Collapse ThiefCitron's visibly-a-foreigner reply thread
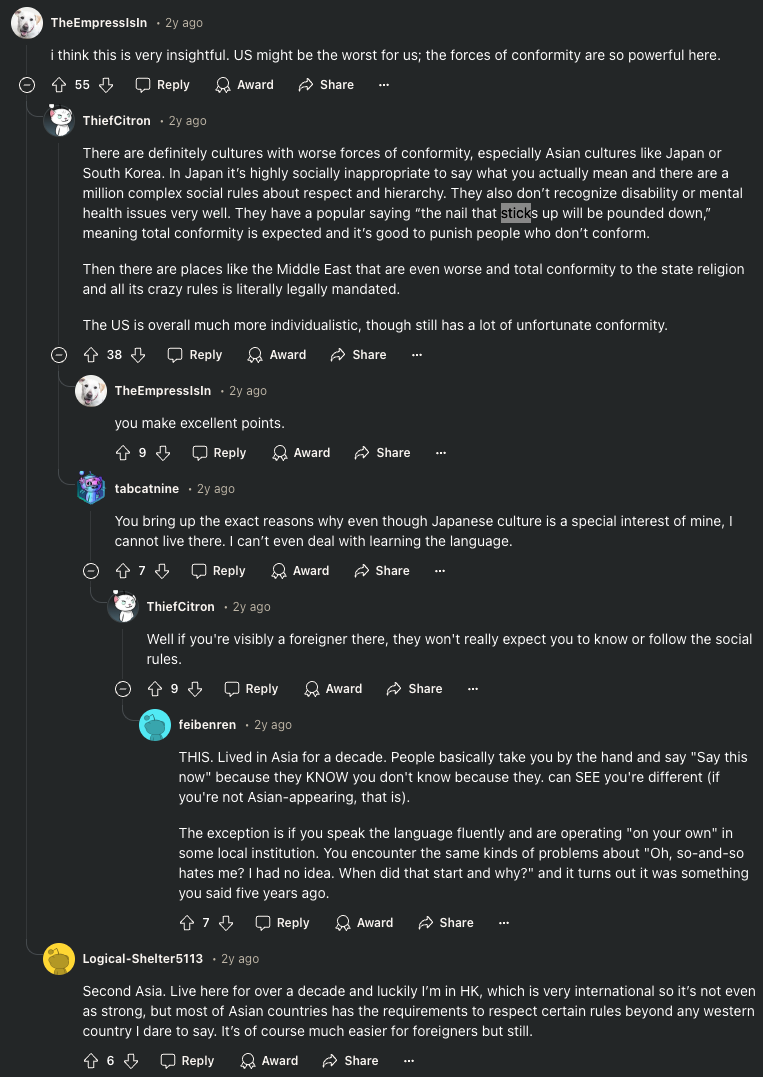Viewport: 763px width, 1077px height. [123, 689]
